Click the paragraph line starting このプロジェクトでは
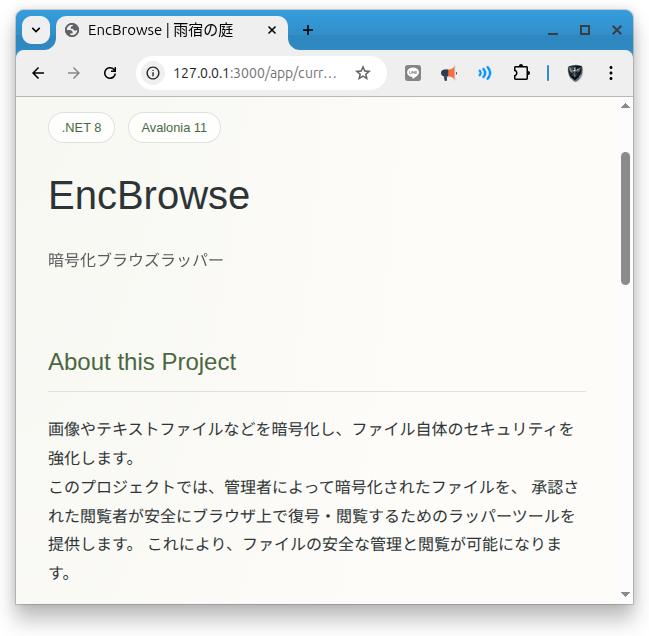Viewport: 649px width, 636px height. pyautogui.click(x=313, y=487)
